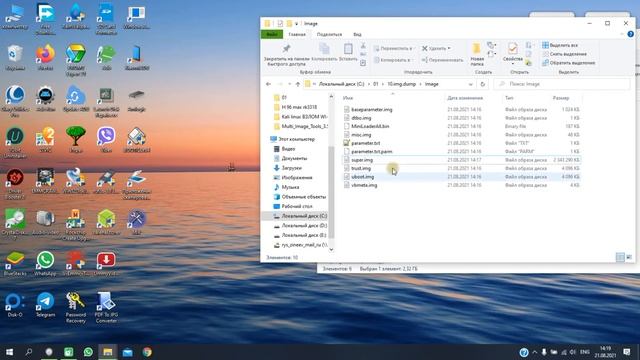
Task: Click Invert selection in the ribbon
Action: pos(568,63)
